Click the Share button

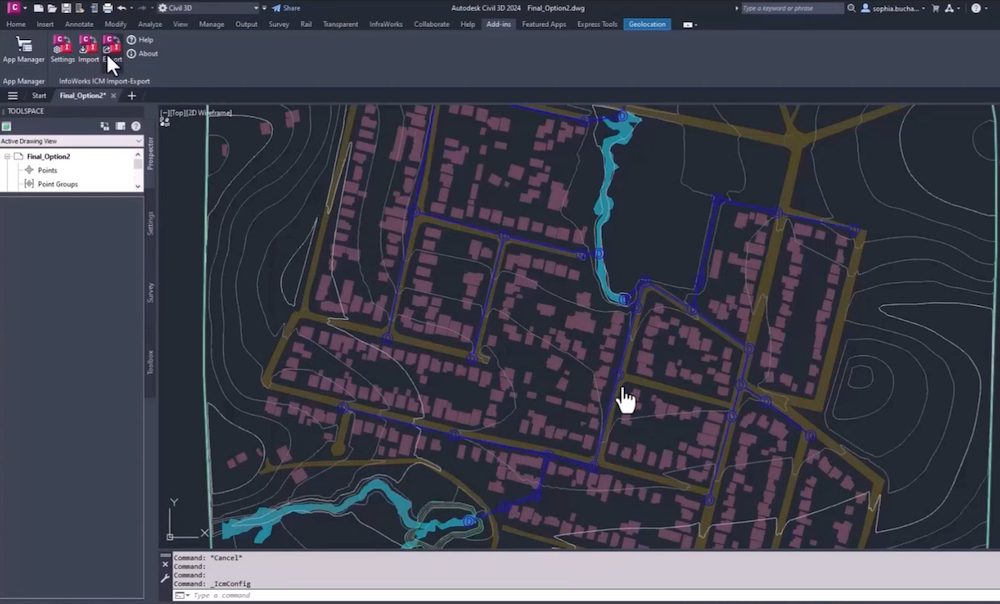pos(285,8)
